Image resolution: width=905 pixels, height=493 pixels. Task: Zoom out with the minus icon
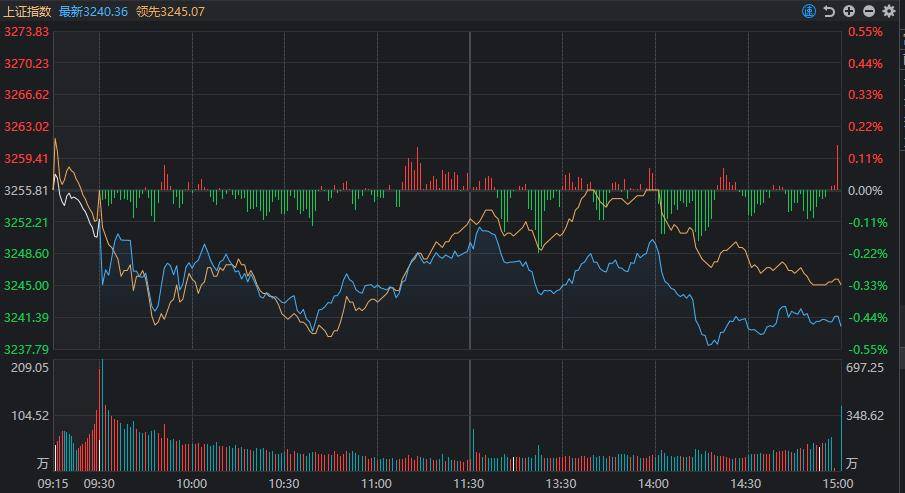tap(869, 11)
